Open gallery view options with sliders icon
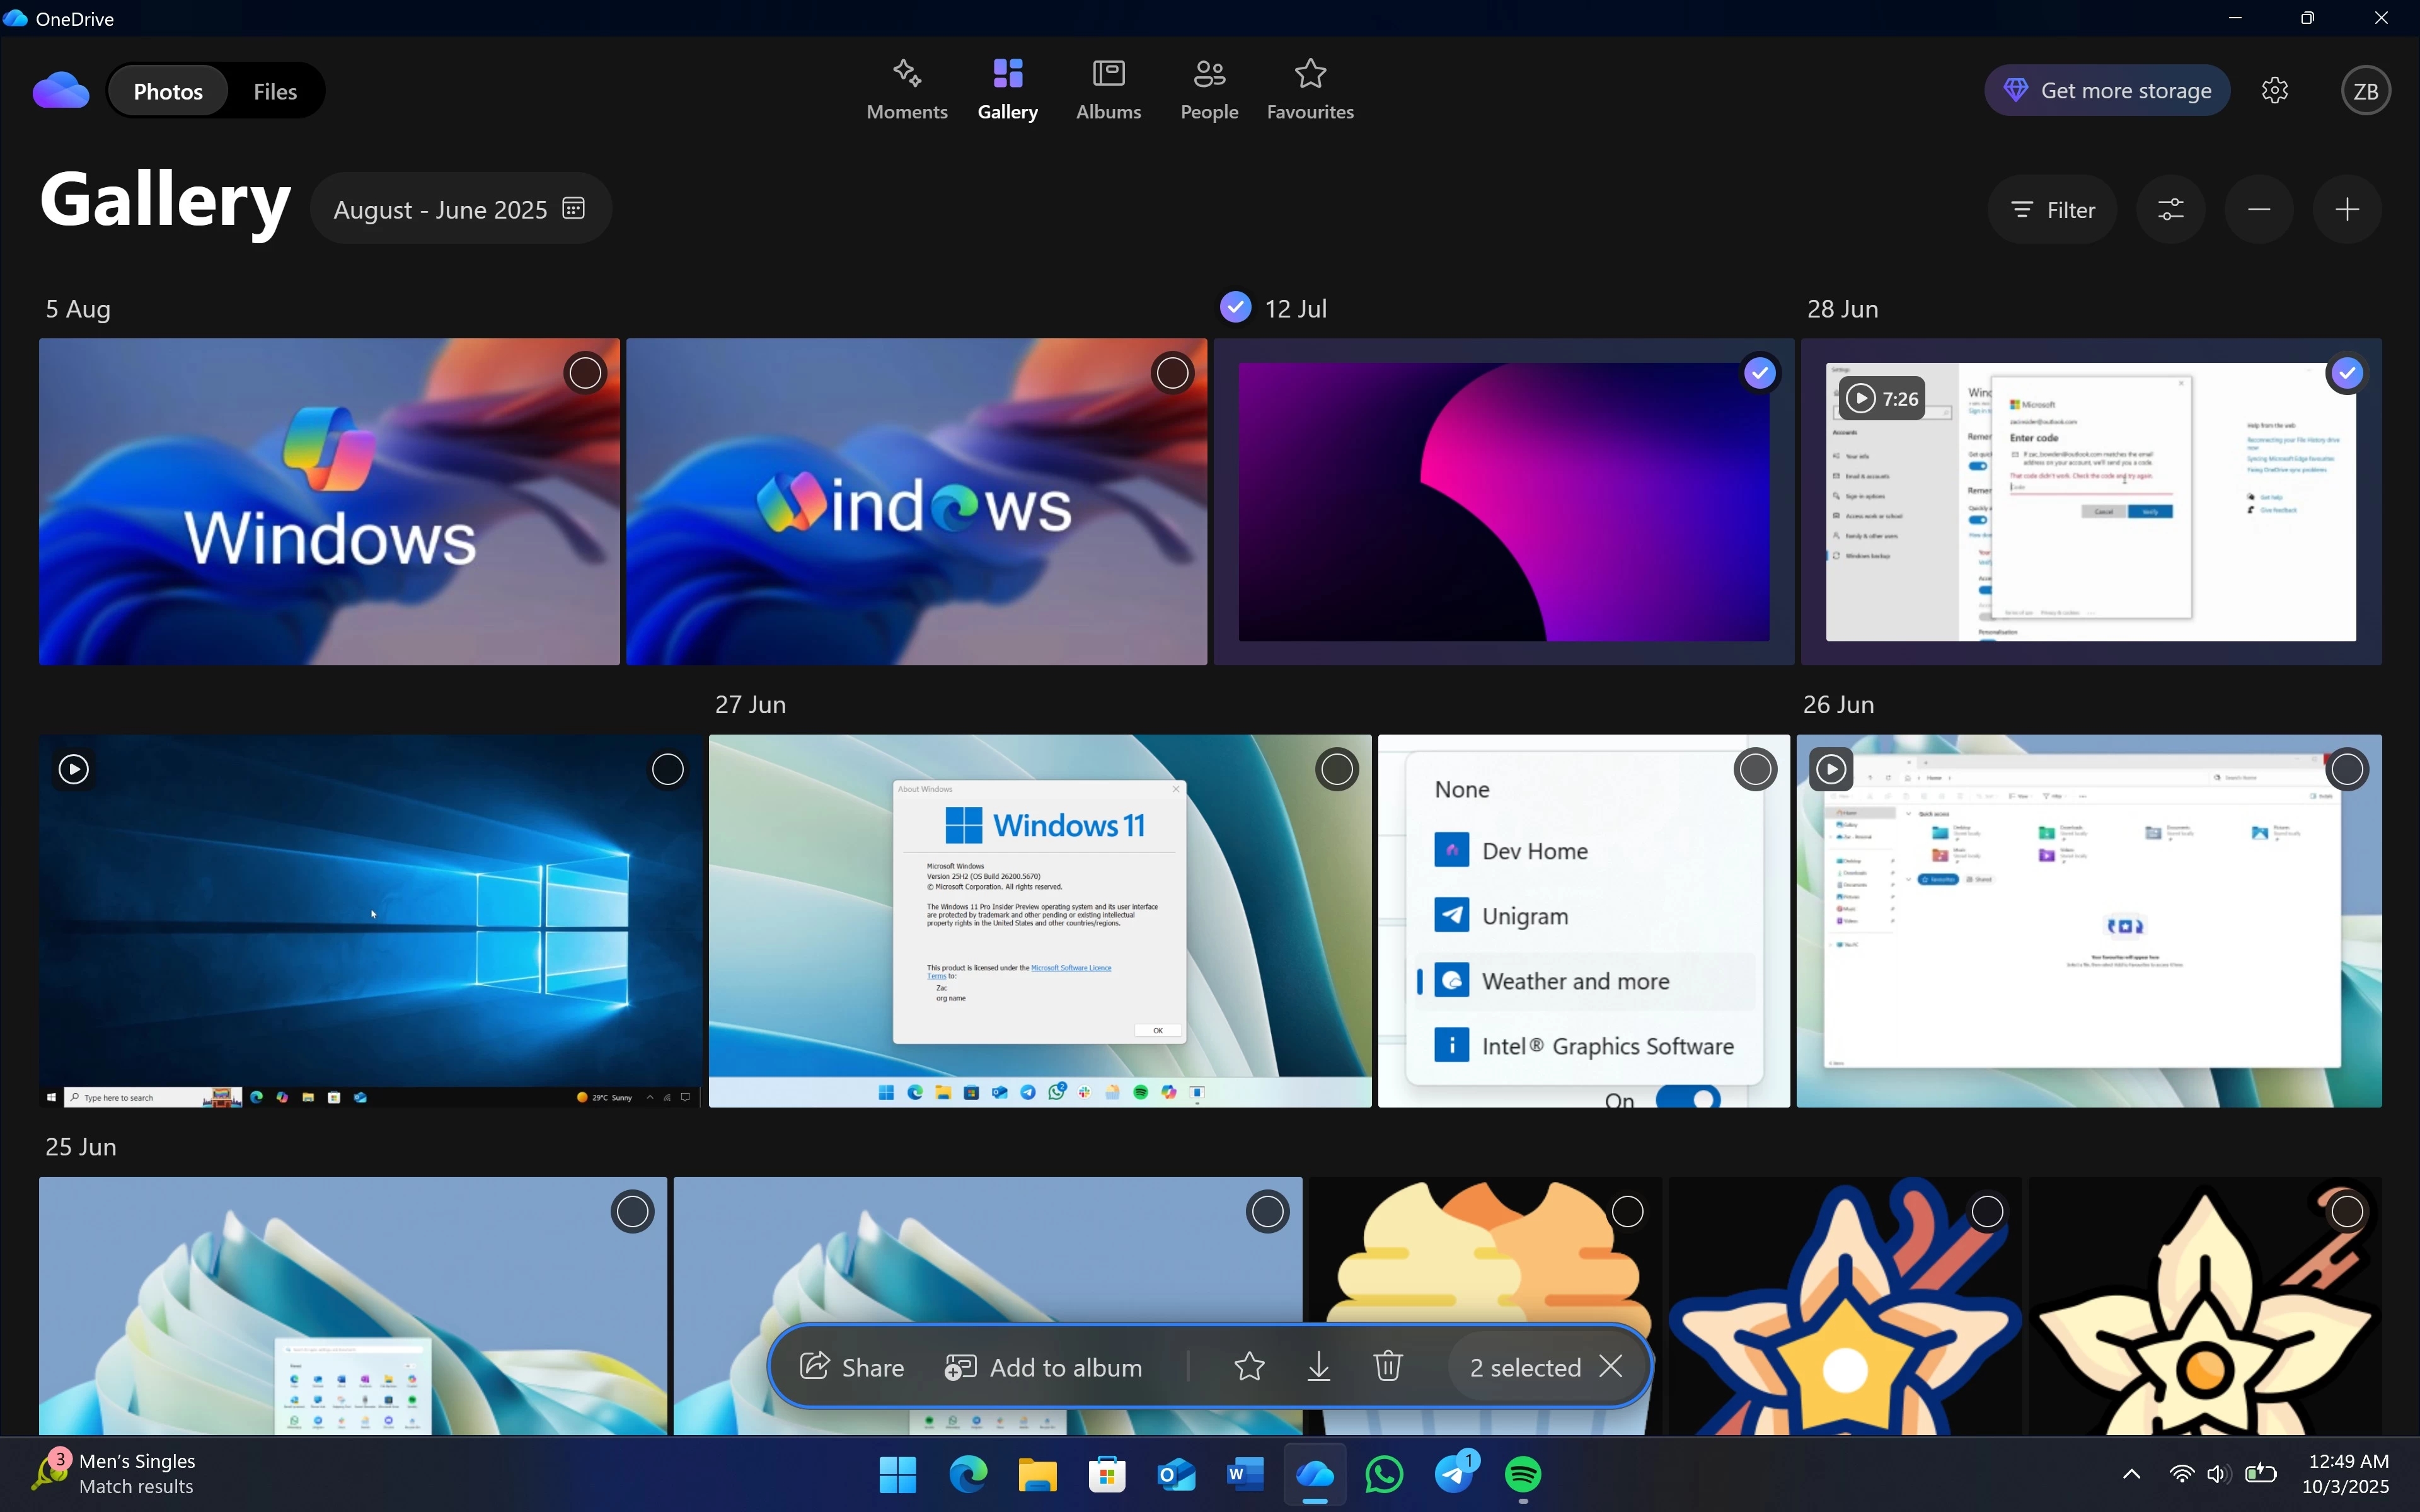Viewport: 2420px width, 1512px height. pos(2171,209)
